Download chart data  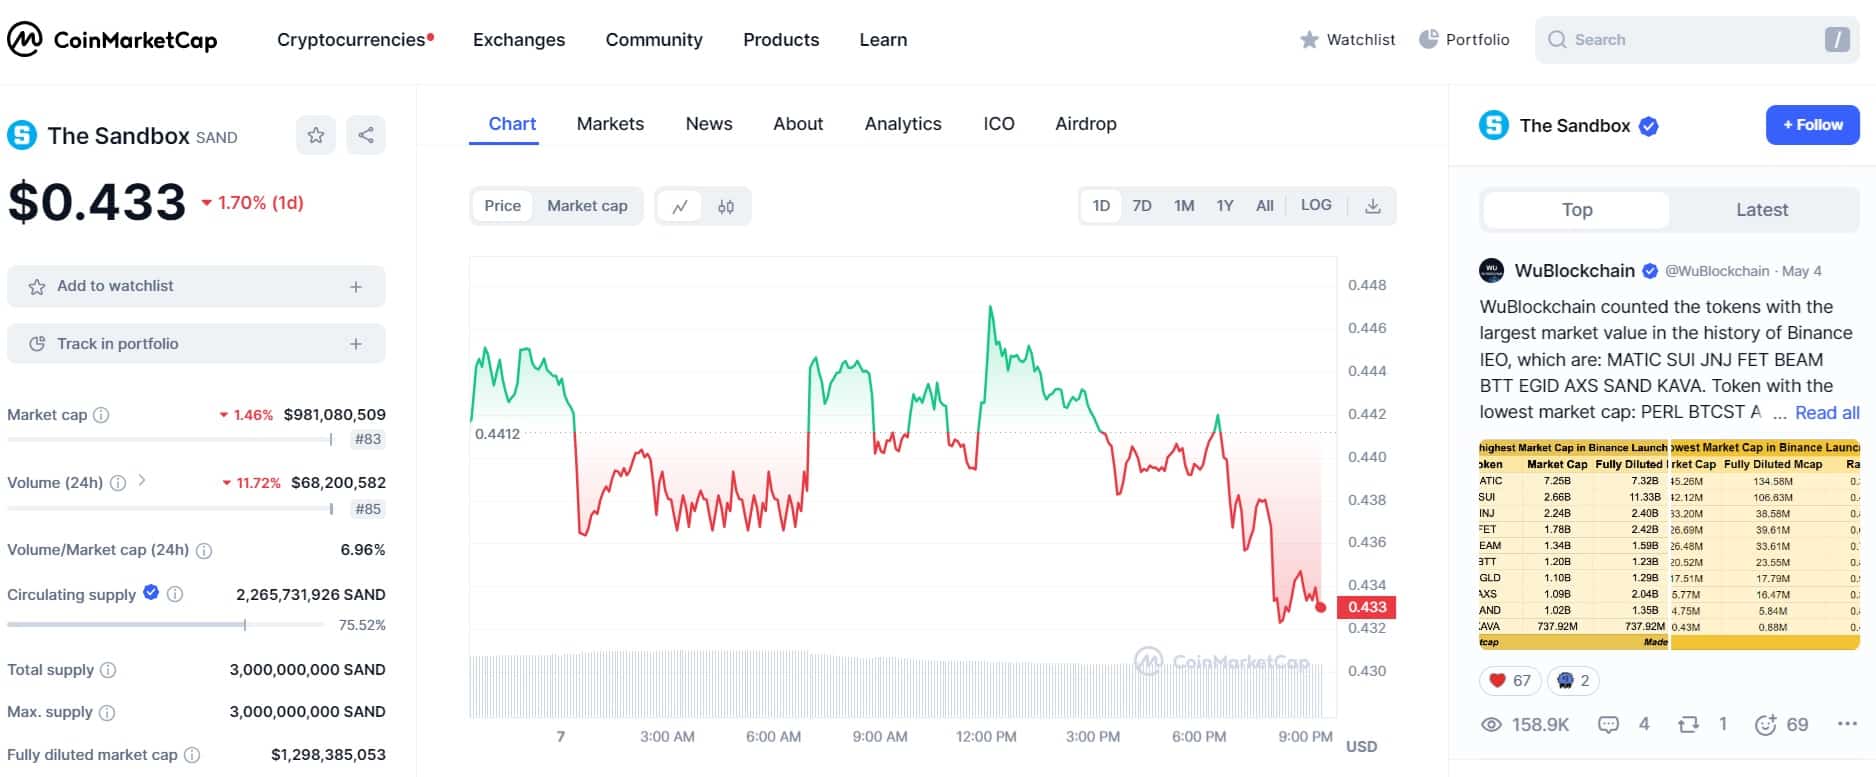[1373, 206]
